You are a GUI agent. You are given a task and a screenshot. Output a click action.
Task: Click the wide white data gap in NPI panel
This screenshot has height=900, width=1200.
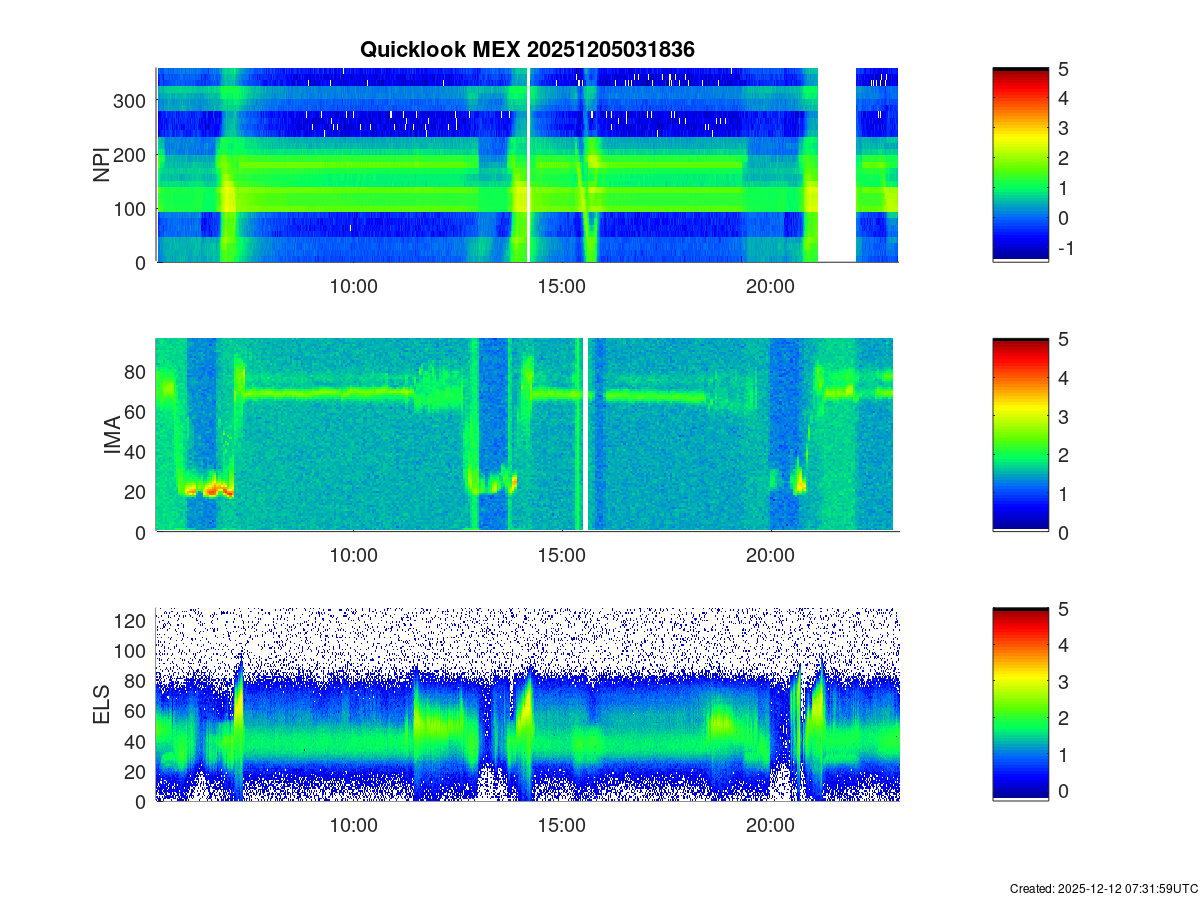click(x=837, y=165)
